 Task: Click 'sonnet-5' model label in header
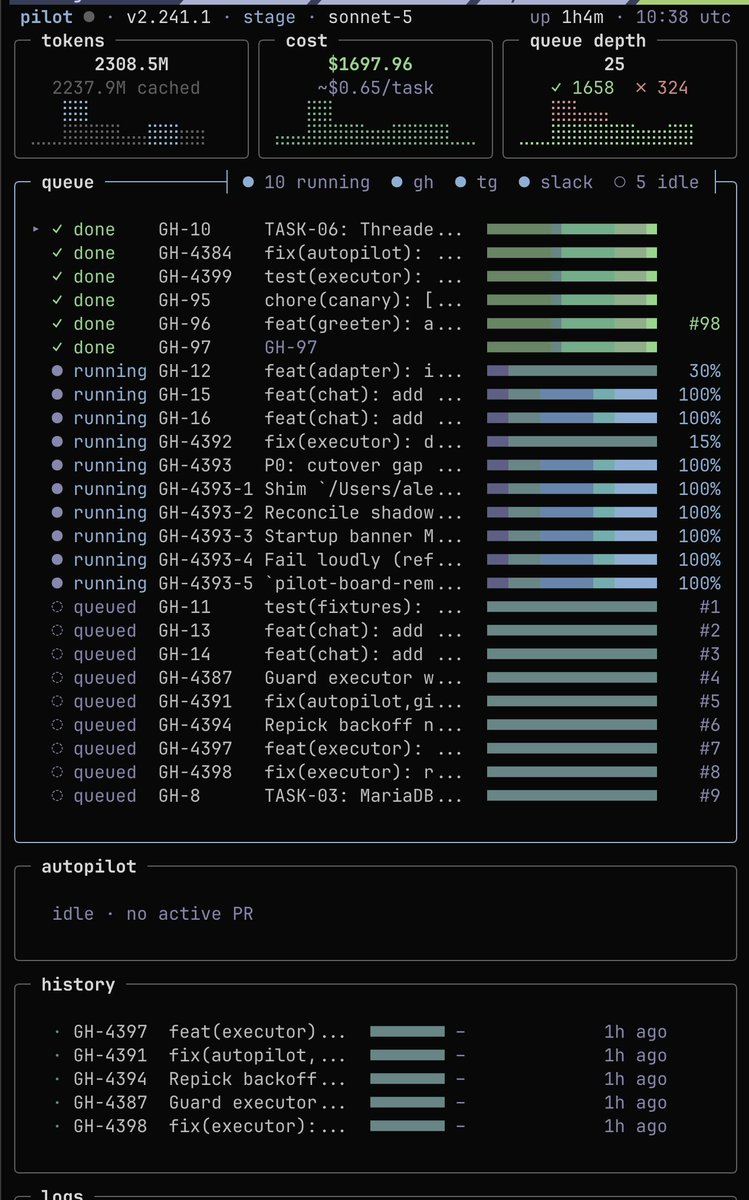[x=370, y=17]
